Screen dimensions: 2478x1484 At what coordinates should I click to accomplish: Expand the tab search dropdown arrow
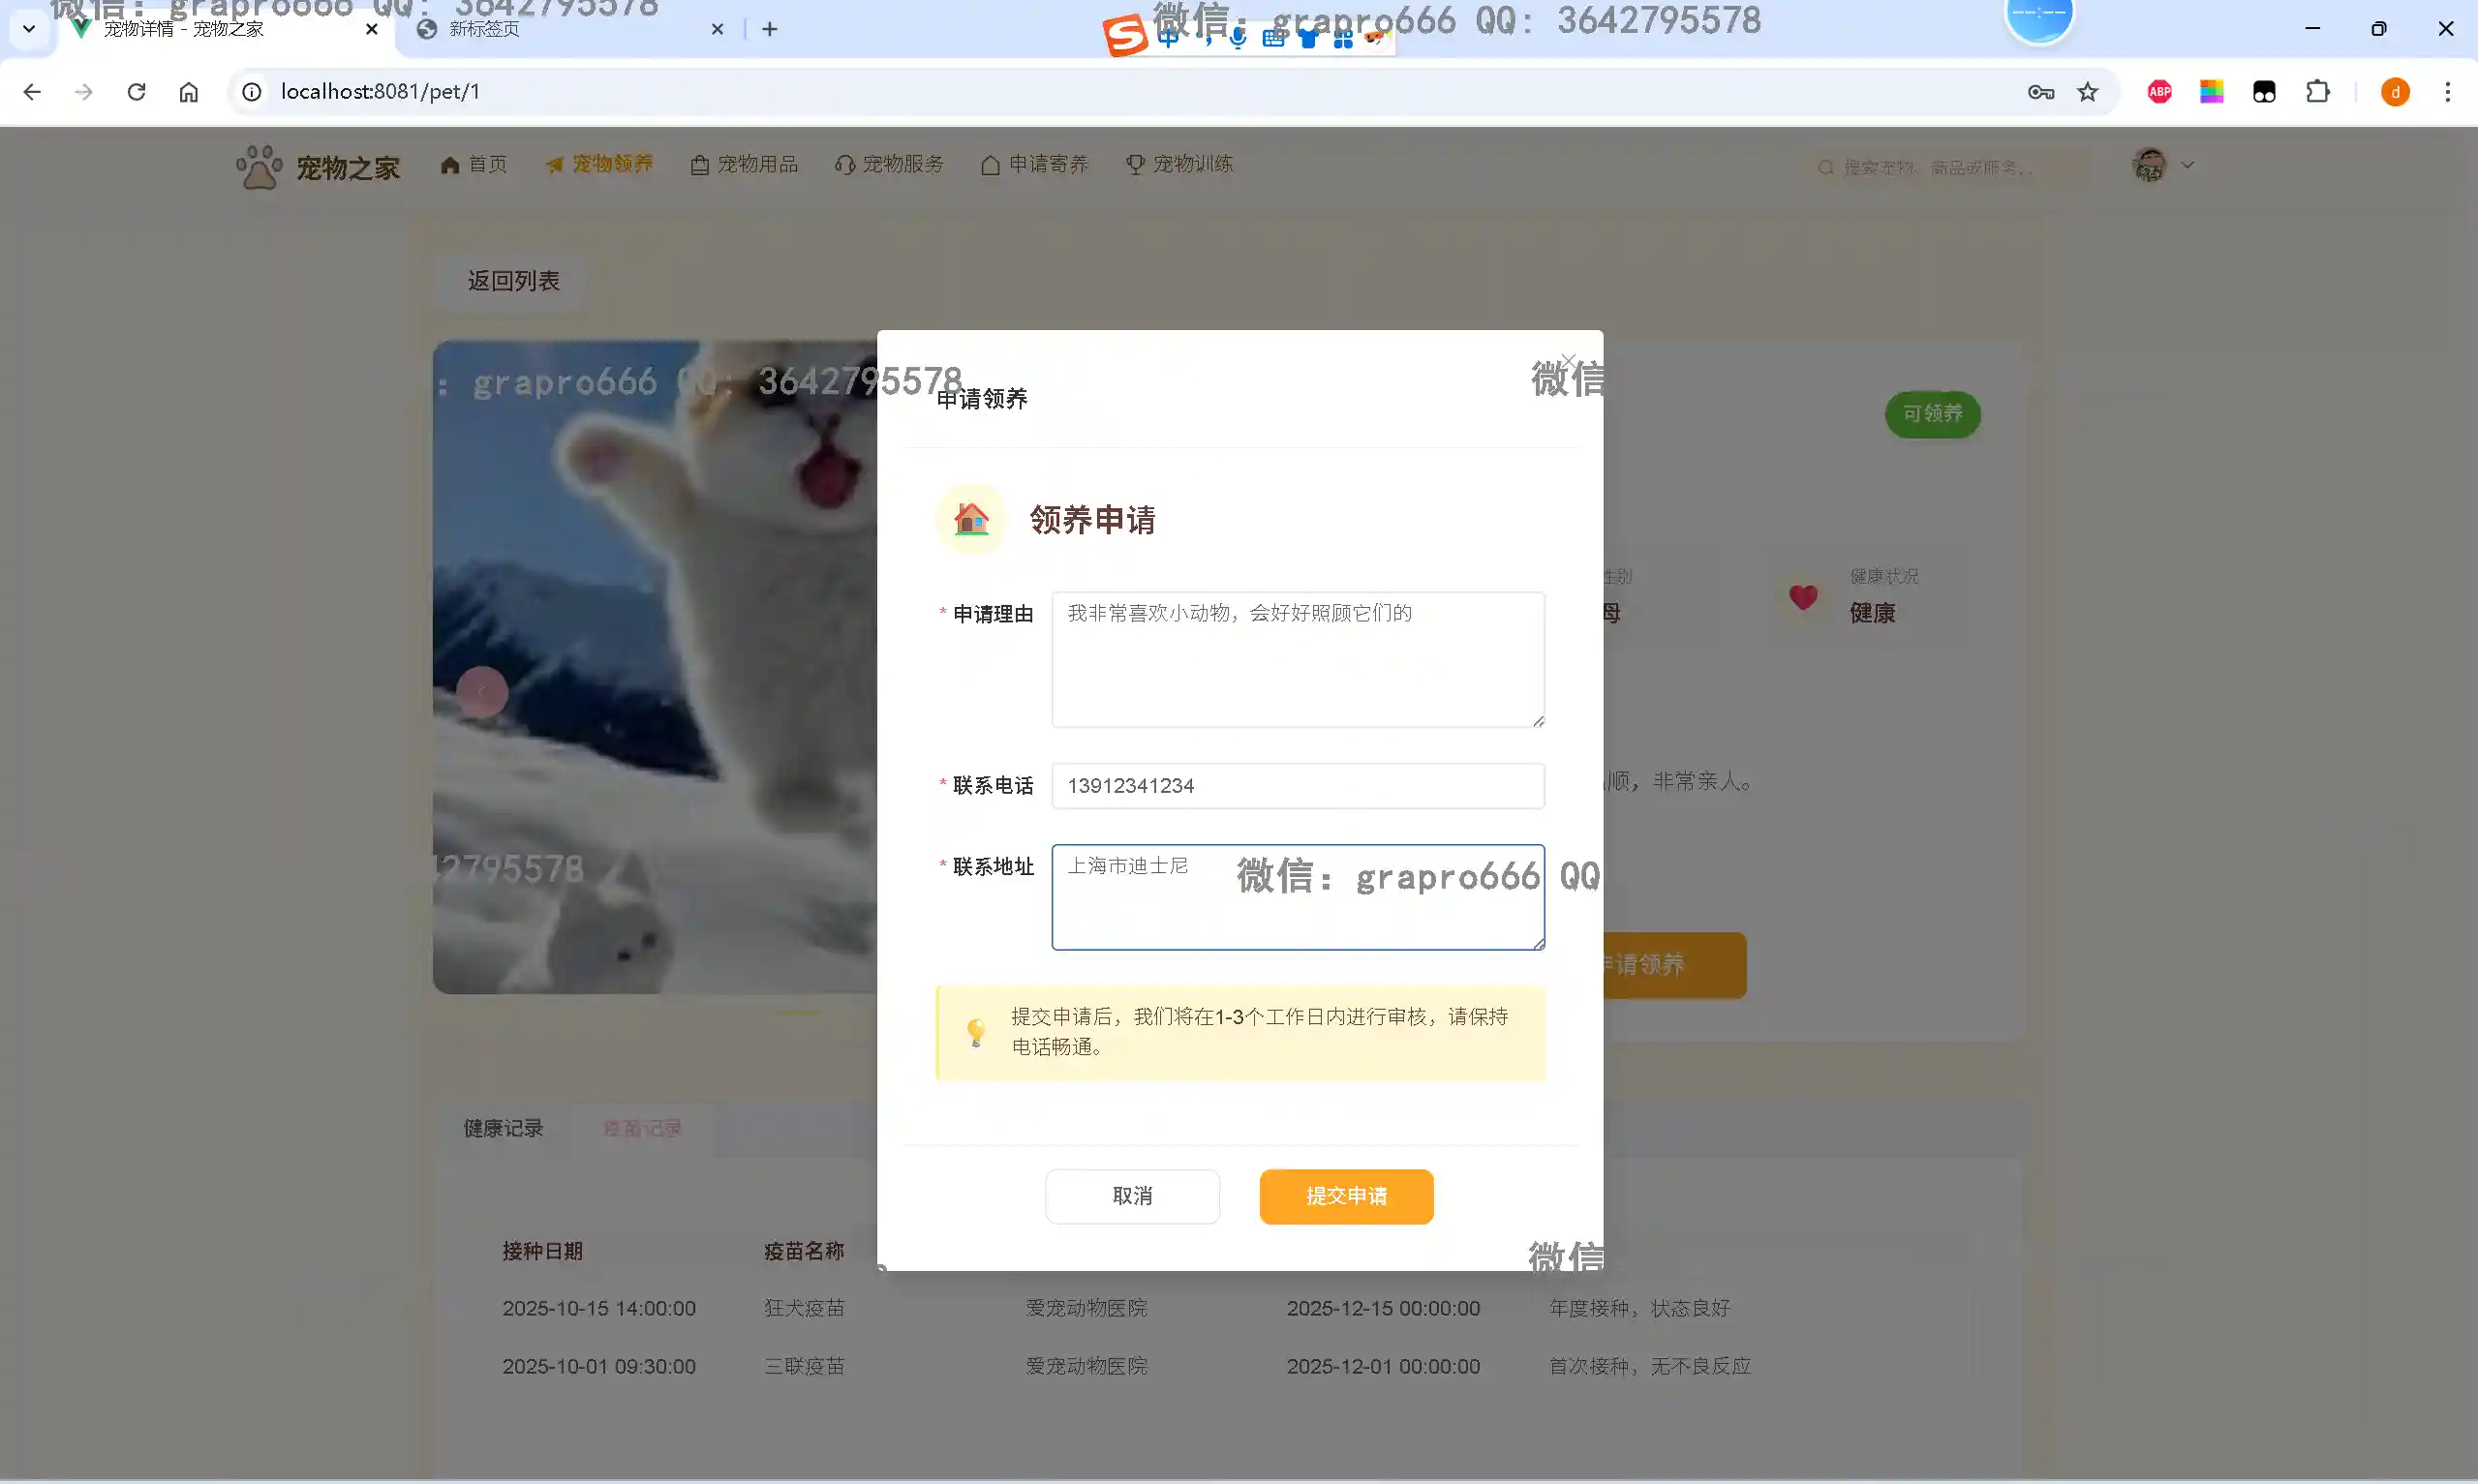click(29, 29)
